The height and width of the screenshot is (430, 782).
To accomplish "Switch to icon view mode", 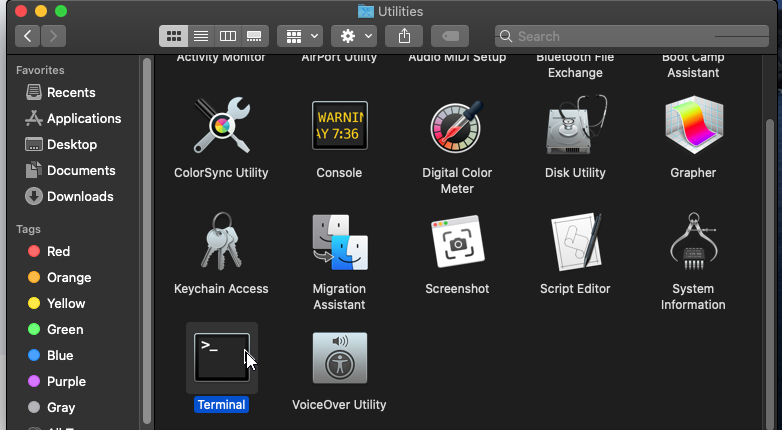I will 174,36.
